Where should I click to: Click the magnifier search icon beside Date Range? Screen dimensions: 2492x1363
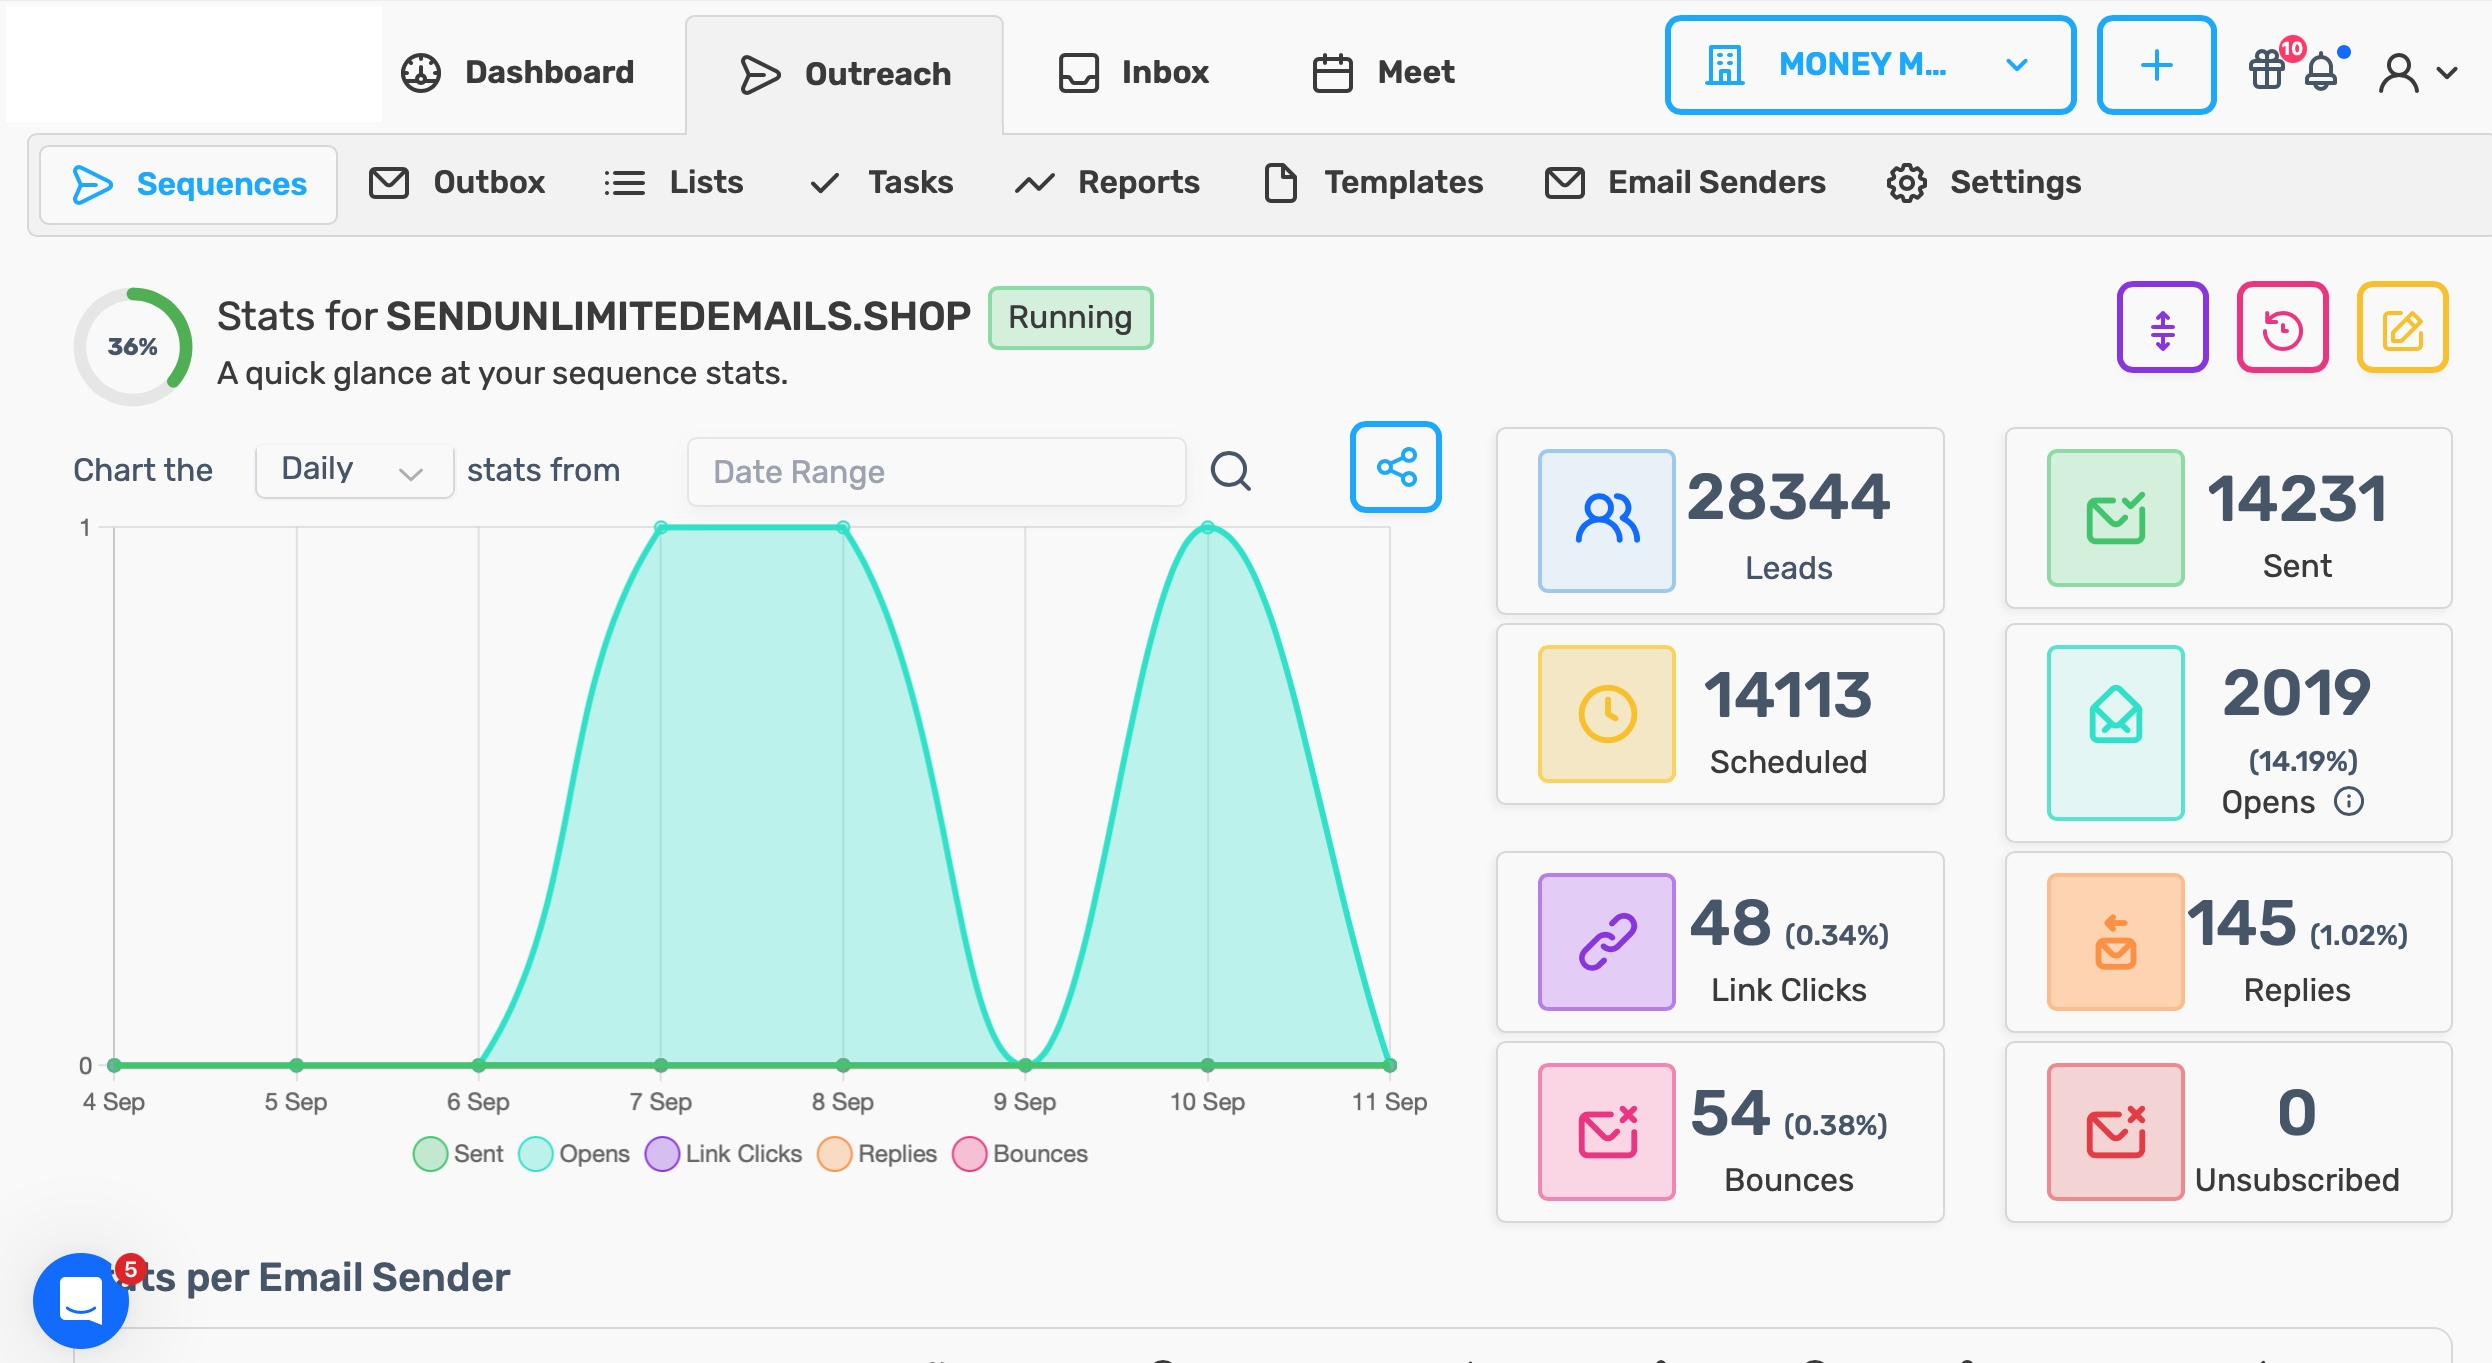pyautogui.click(x=1230, y=470)
